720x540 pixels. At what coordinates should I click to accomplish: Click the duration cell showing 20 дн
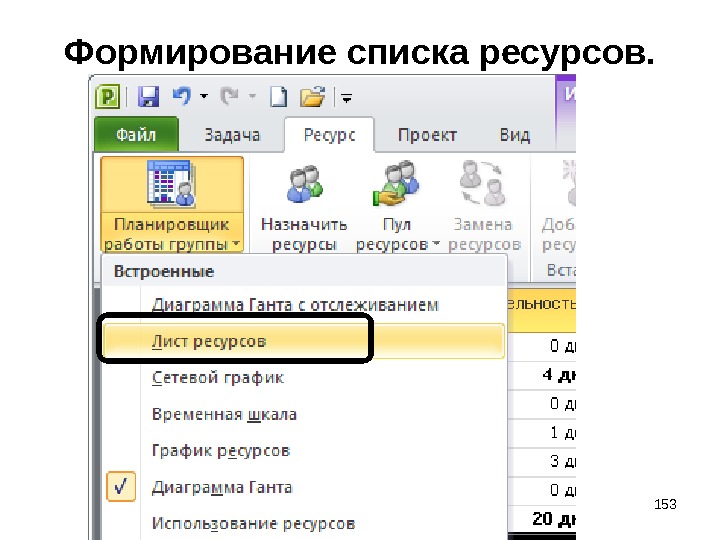[542, 519]
